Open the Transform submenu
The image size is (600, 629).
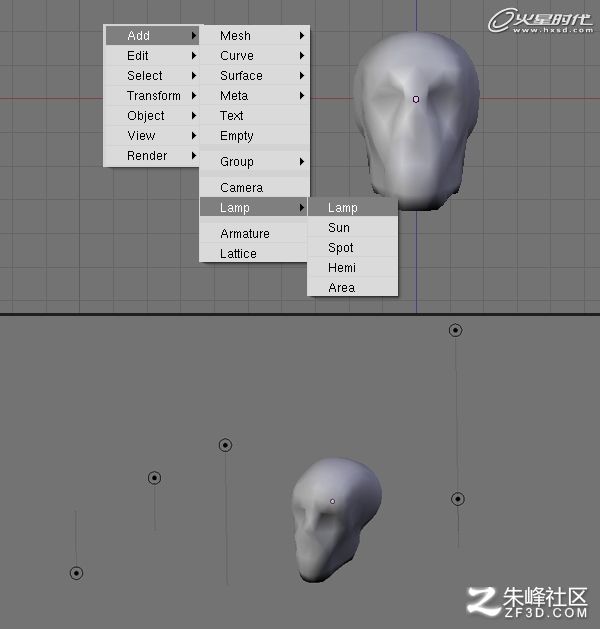(x=152, y=96)
